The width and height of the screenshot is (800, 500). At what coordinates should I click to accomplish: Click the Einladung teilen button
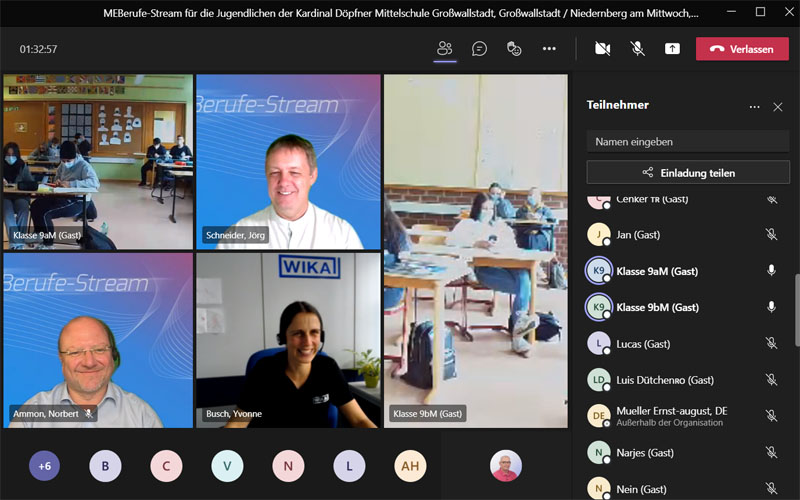(688, 173)
